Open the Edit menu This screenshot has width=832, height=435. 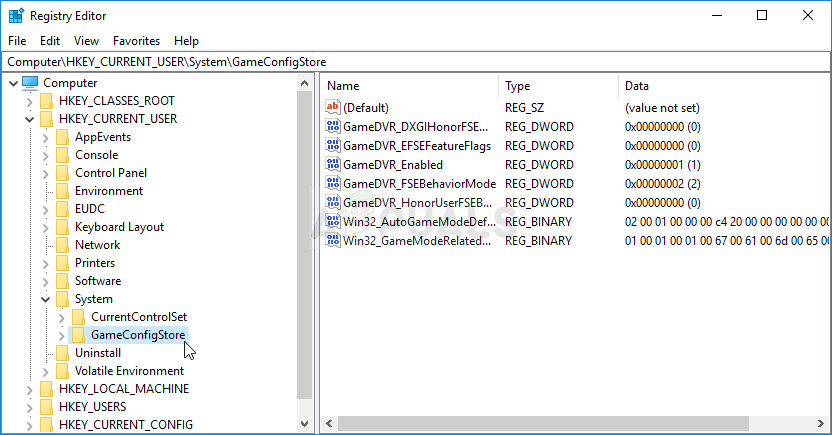click(50, 41)
